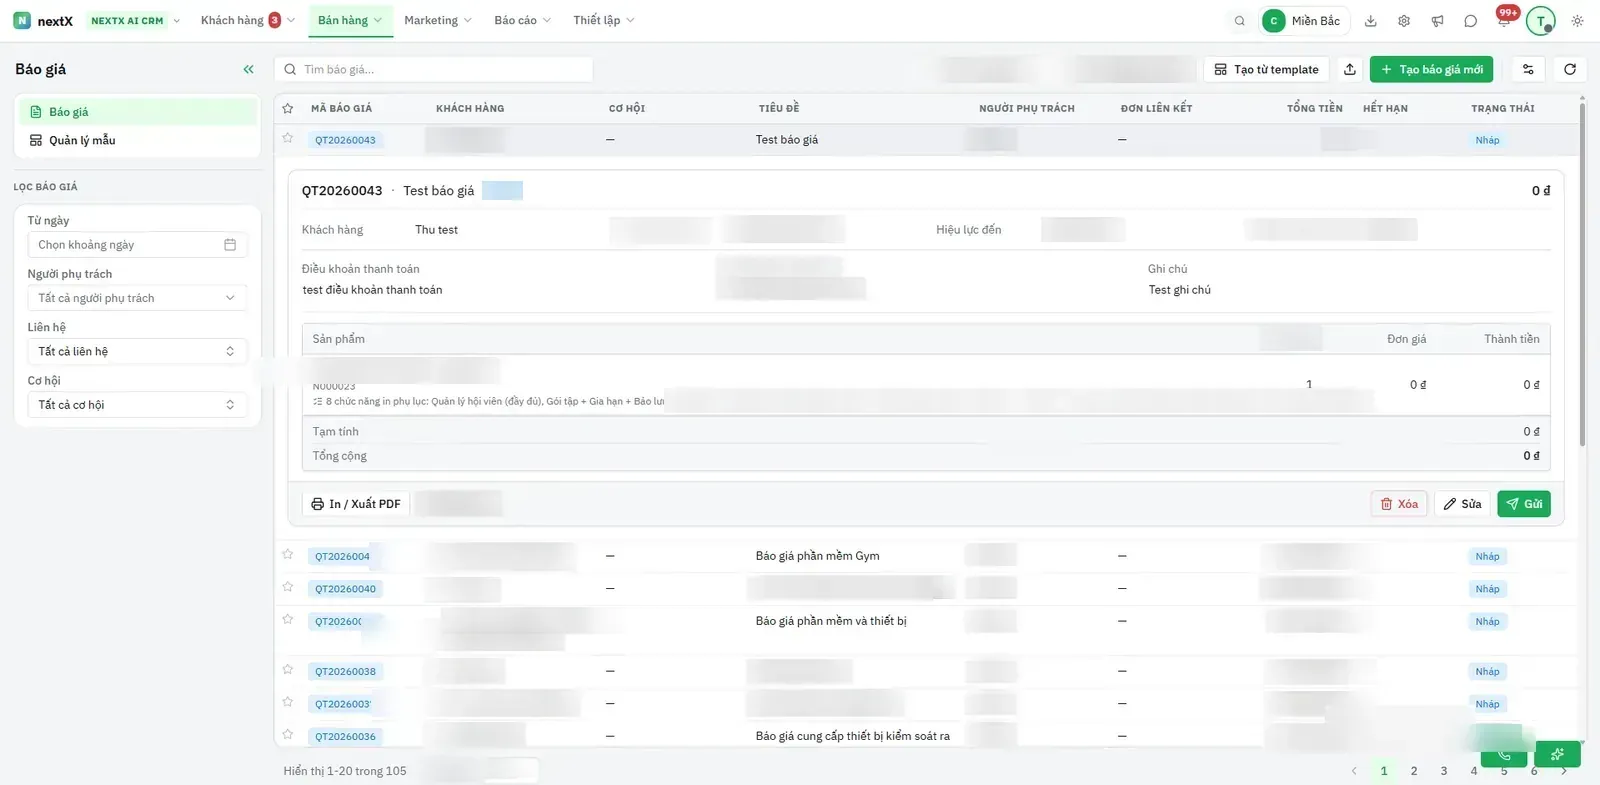Open the chat message icon
Viewport: 1600px width, 785px height.
pos(1470,20)
